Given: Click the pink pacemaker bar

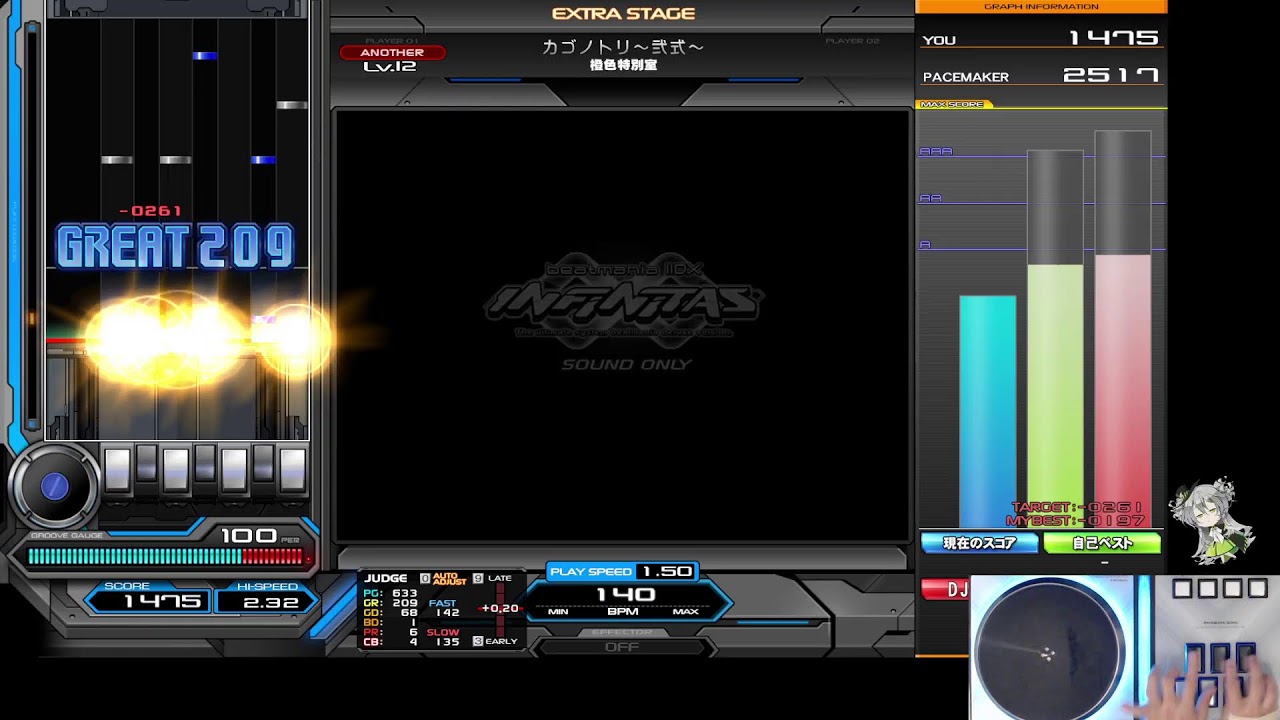Looking at the screenshot, I should click(1123, 391).
